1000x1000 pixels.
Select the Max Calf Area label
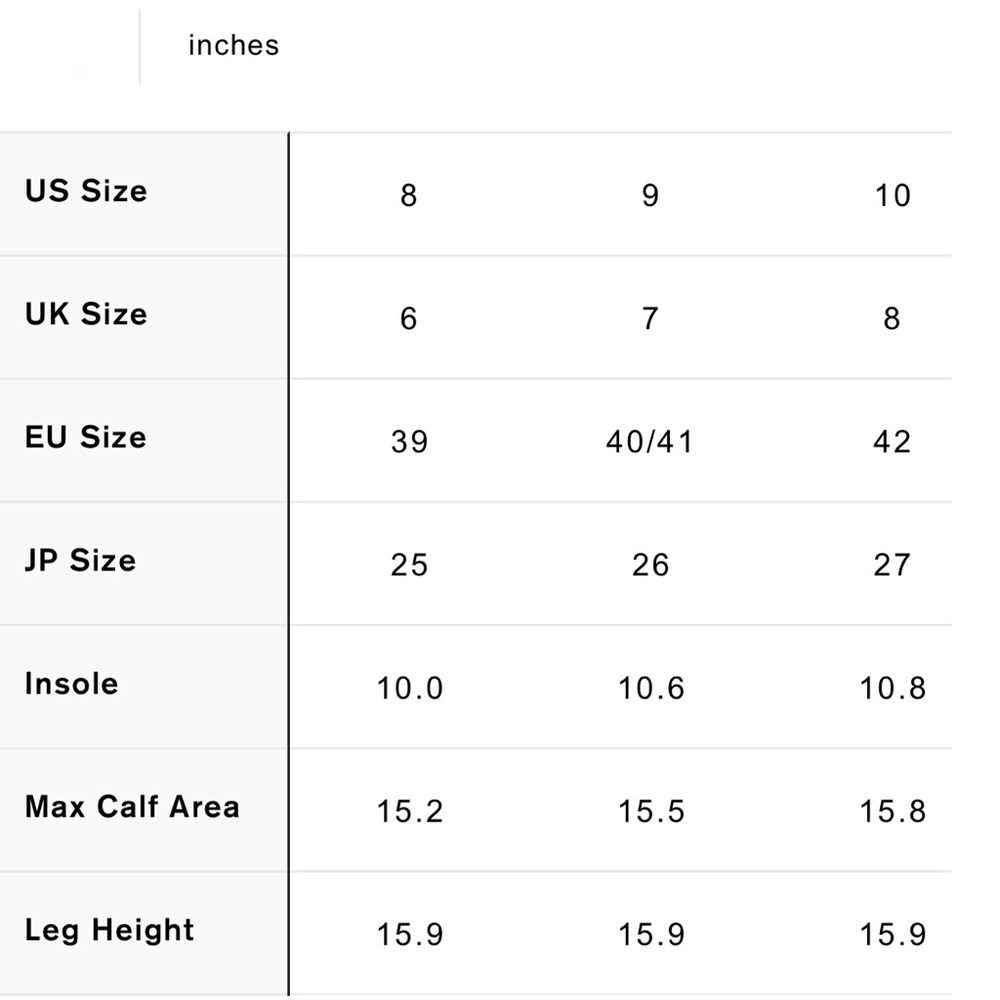[x=132, y=807]
